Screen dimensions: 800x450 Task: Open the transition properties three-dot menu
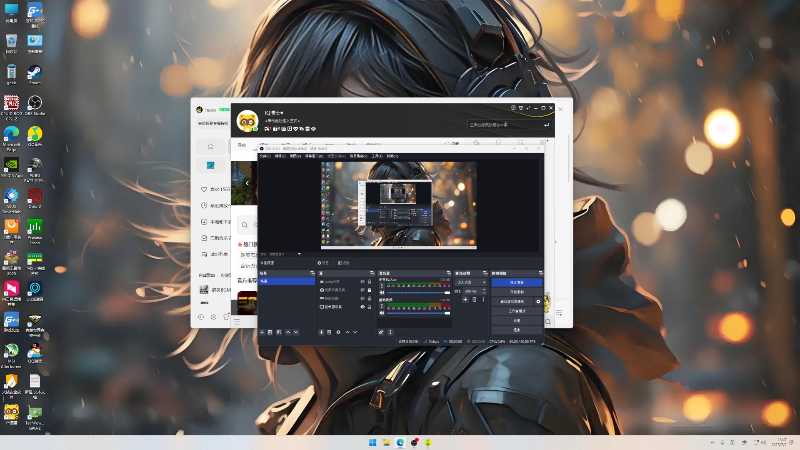click(484, 299)
